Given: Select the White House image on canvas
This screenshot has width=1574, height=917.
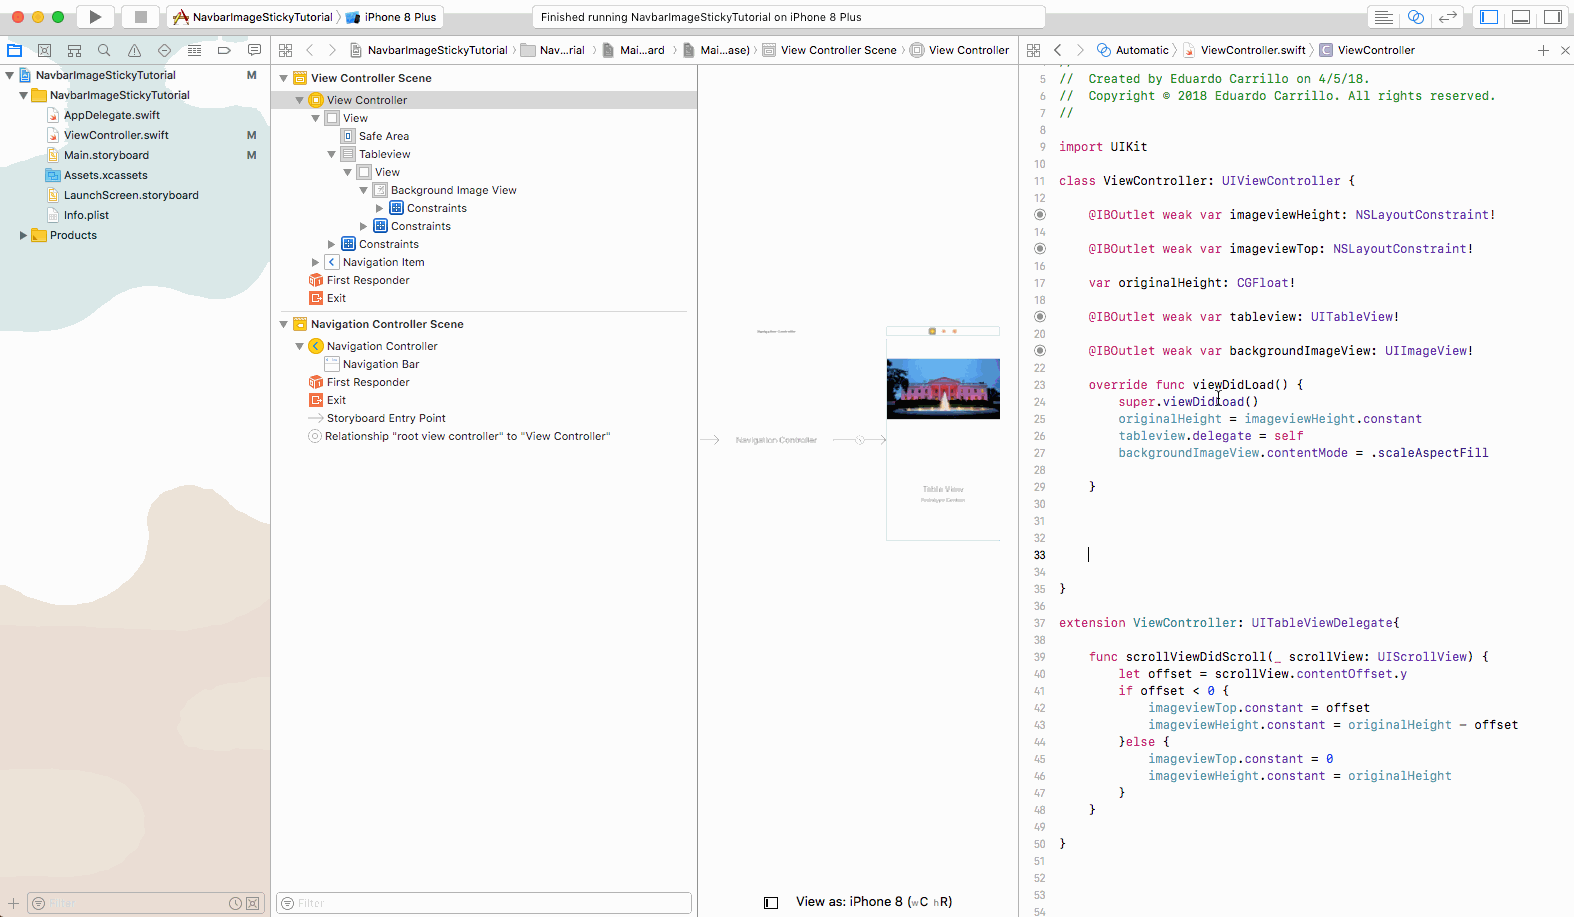Looking at the screenshot, I should (943, 389).
